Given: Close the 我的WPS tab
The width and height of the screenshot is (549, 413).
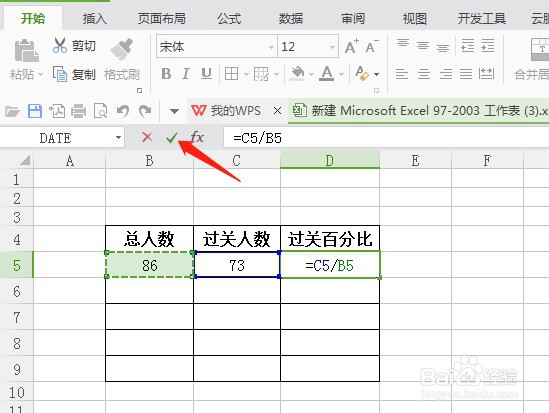Looking at the screenshot, I should click(277, 111).
